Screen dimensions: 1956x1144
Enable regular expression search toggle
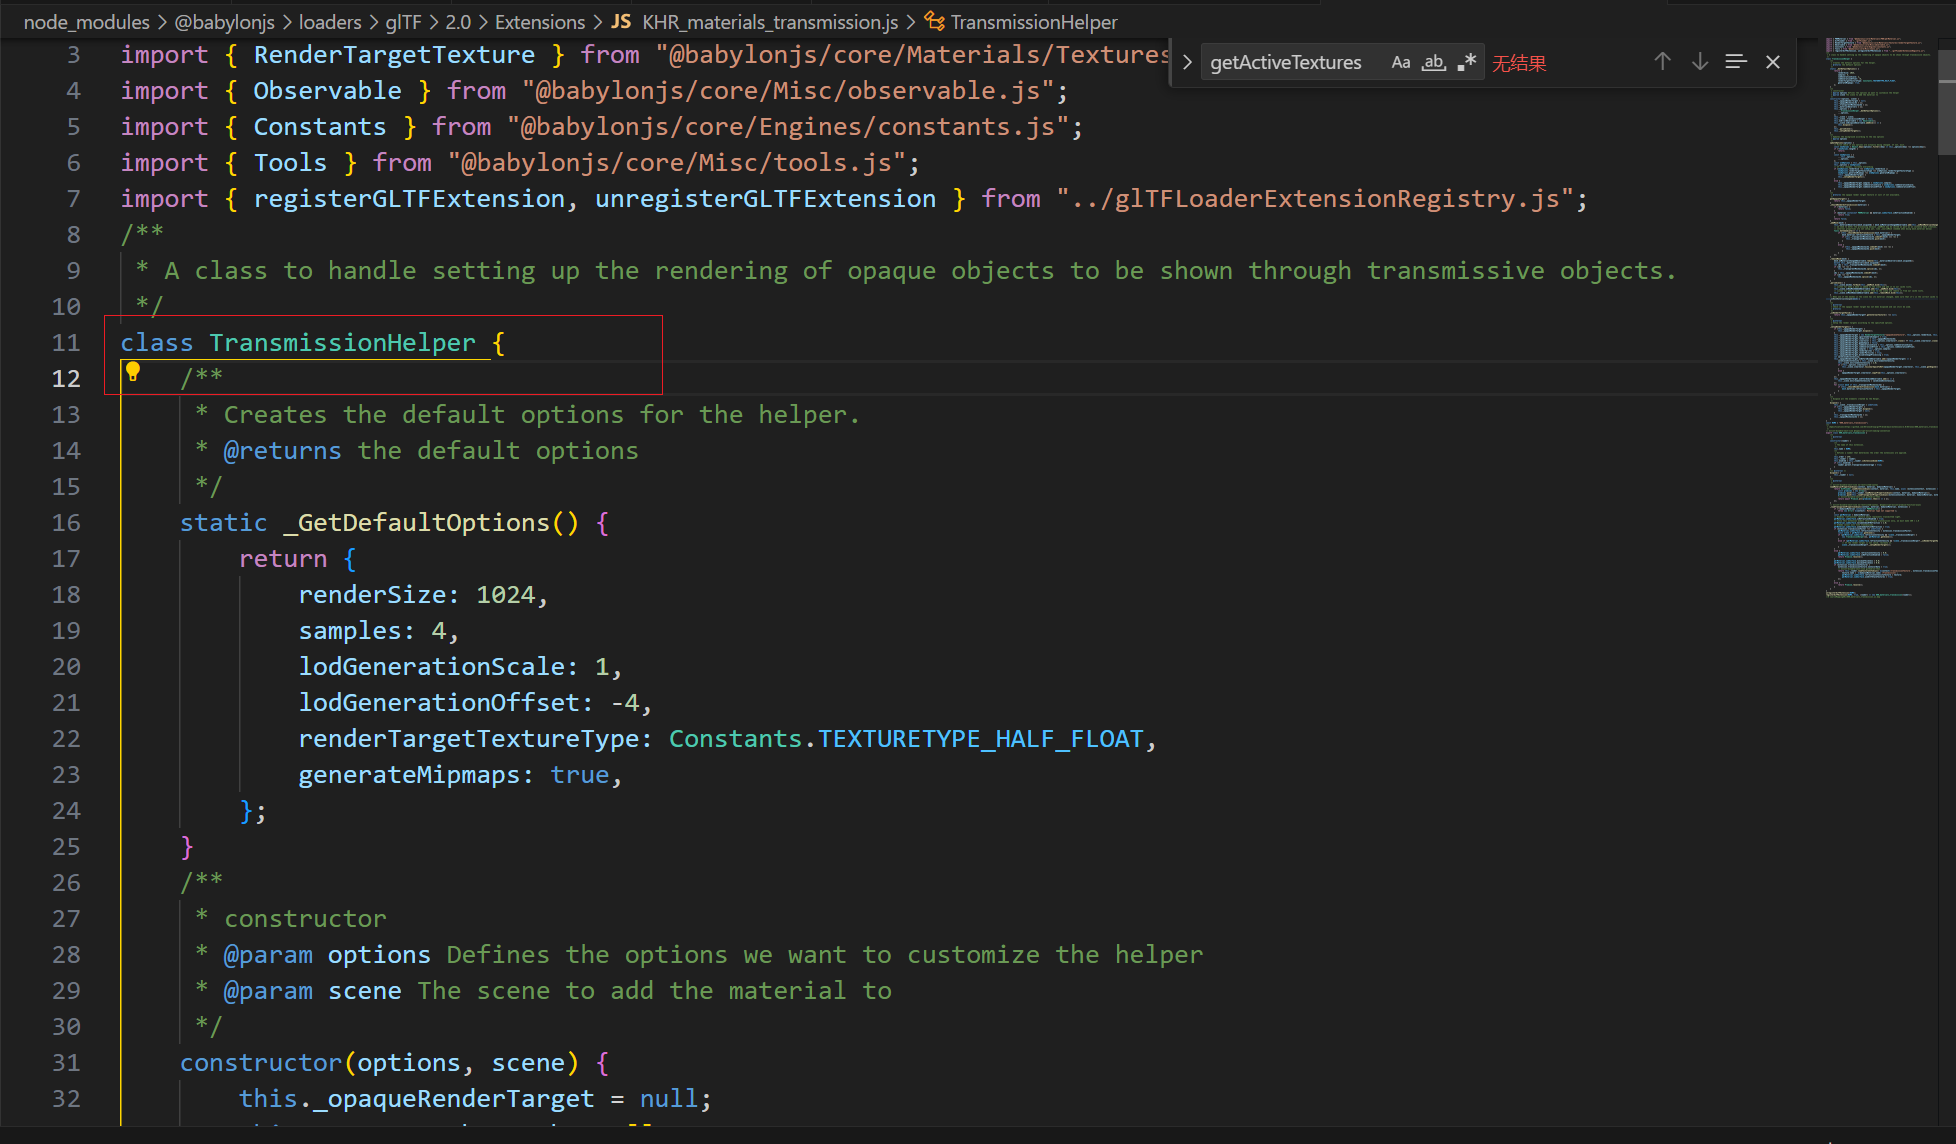[1467, 62]
